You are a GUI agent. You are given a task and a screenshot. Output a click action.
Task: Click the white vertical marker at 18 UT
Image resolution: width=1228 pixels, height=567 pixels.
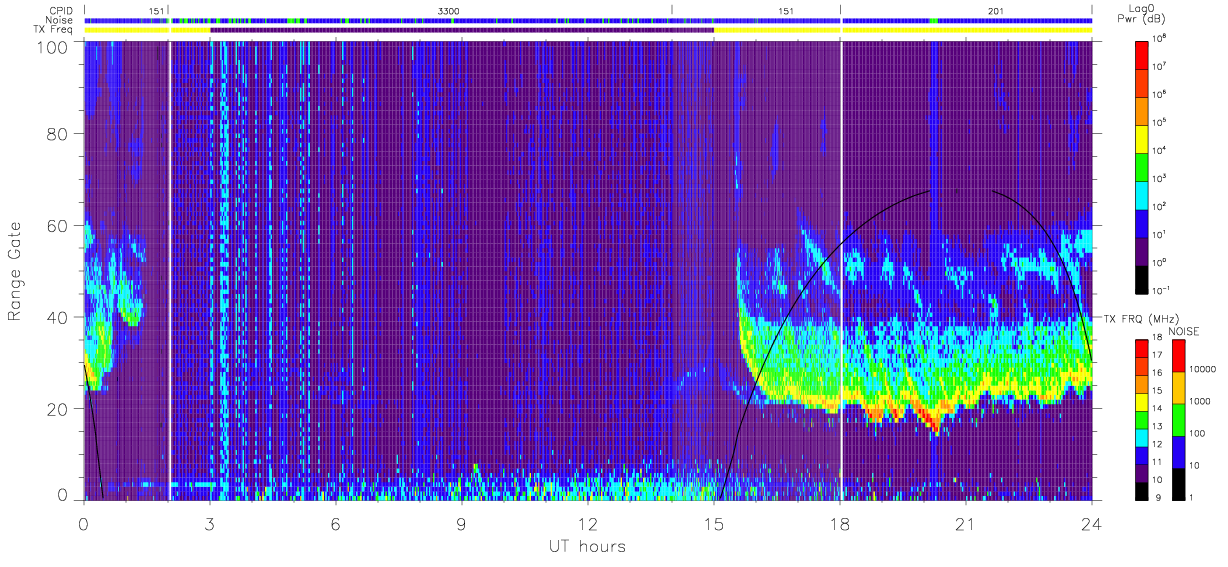pos(841,270)
